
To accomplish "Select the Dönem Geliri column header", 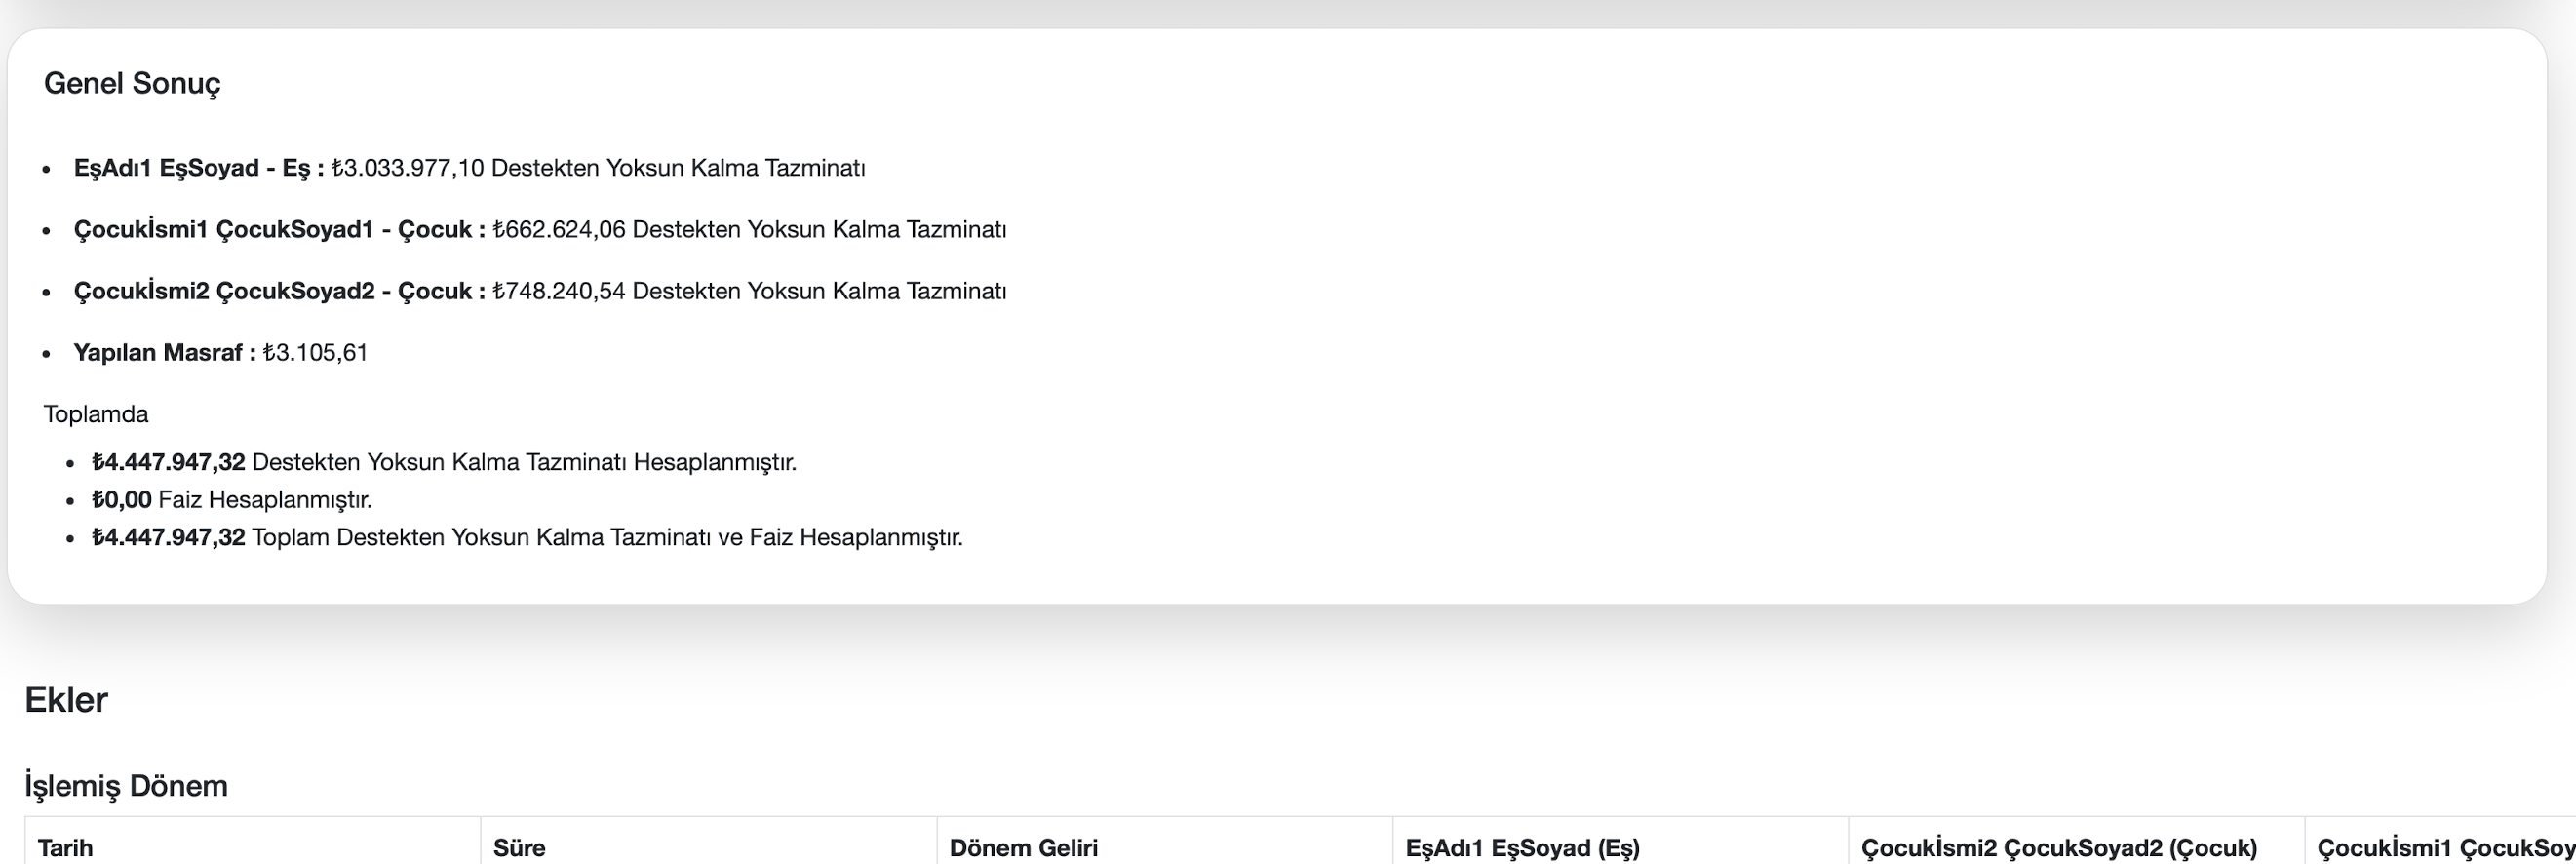I will [1023, 848].
